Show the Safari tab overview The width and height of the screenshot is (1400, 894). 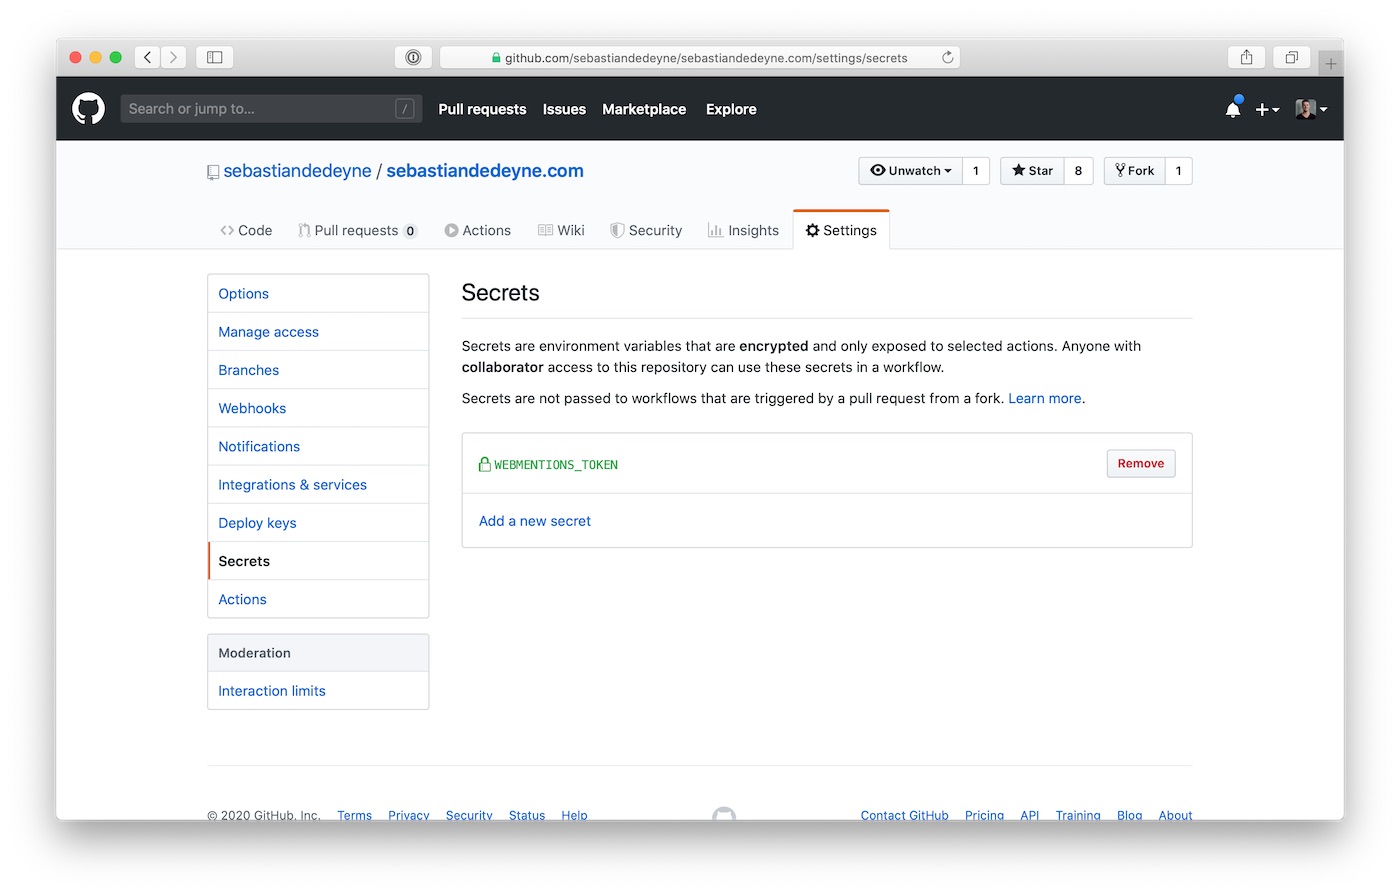point(1291,57)
